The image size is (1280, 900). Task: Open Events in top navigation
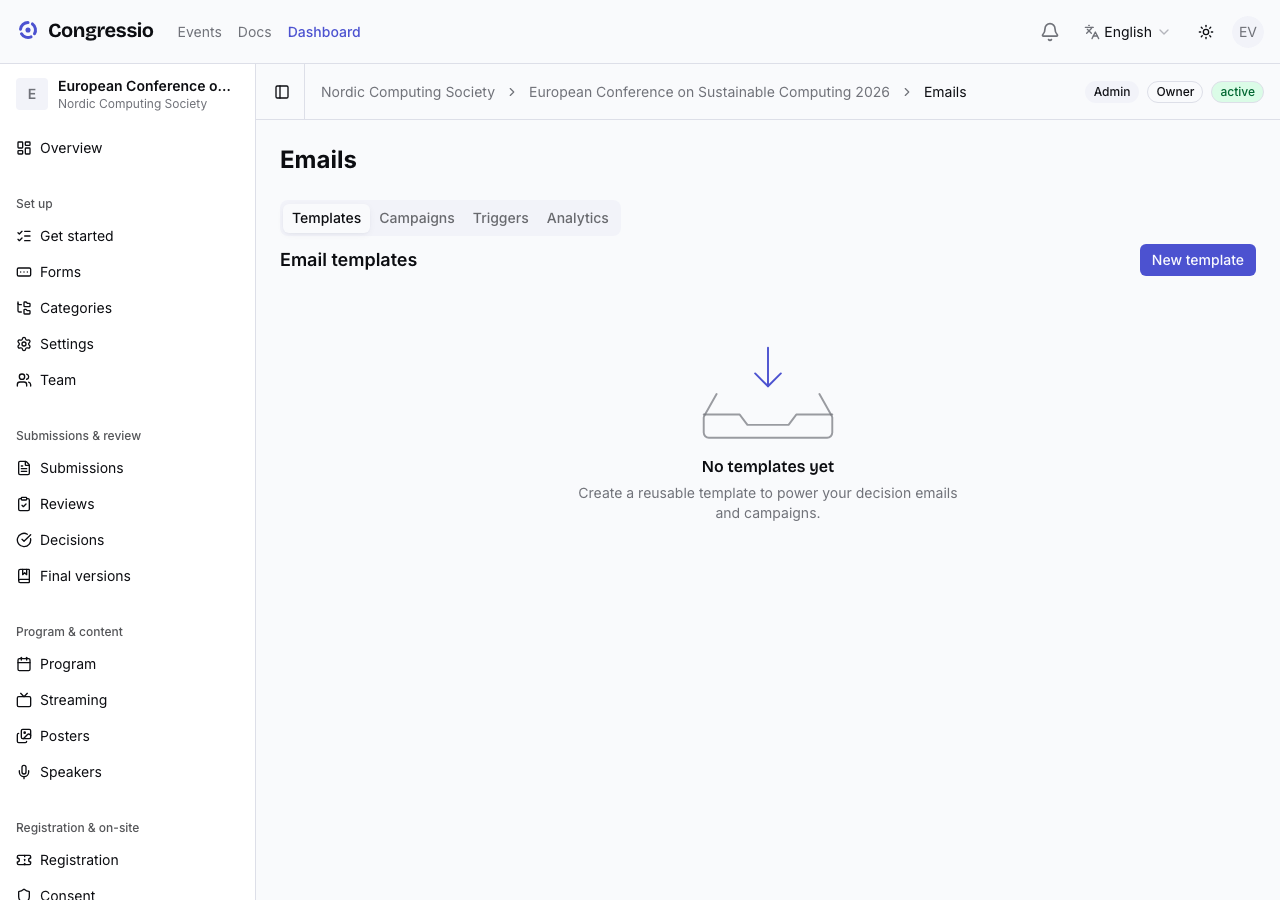[199, 32]
